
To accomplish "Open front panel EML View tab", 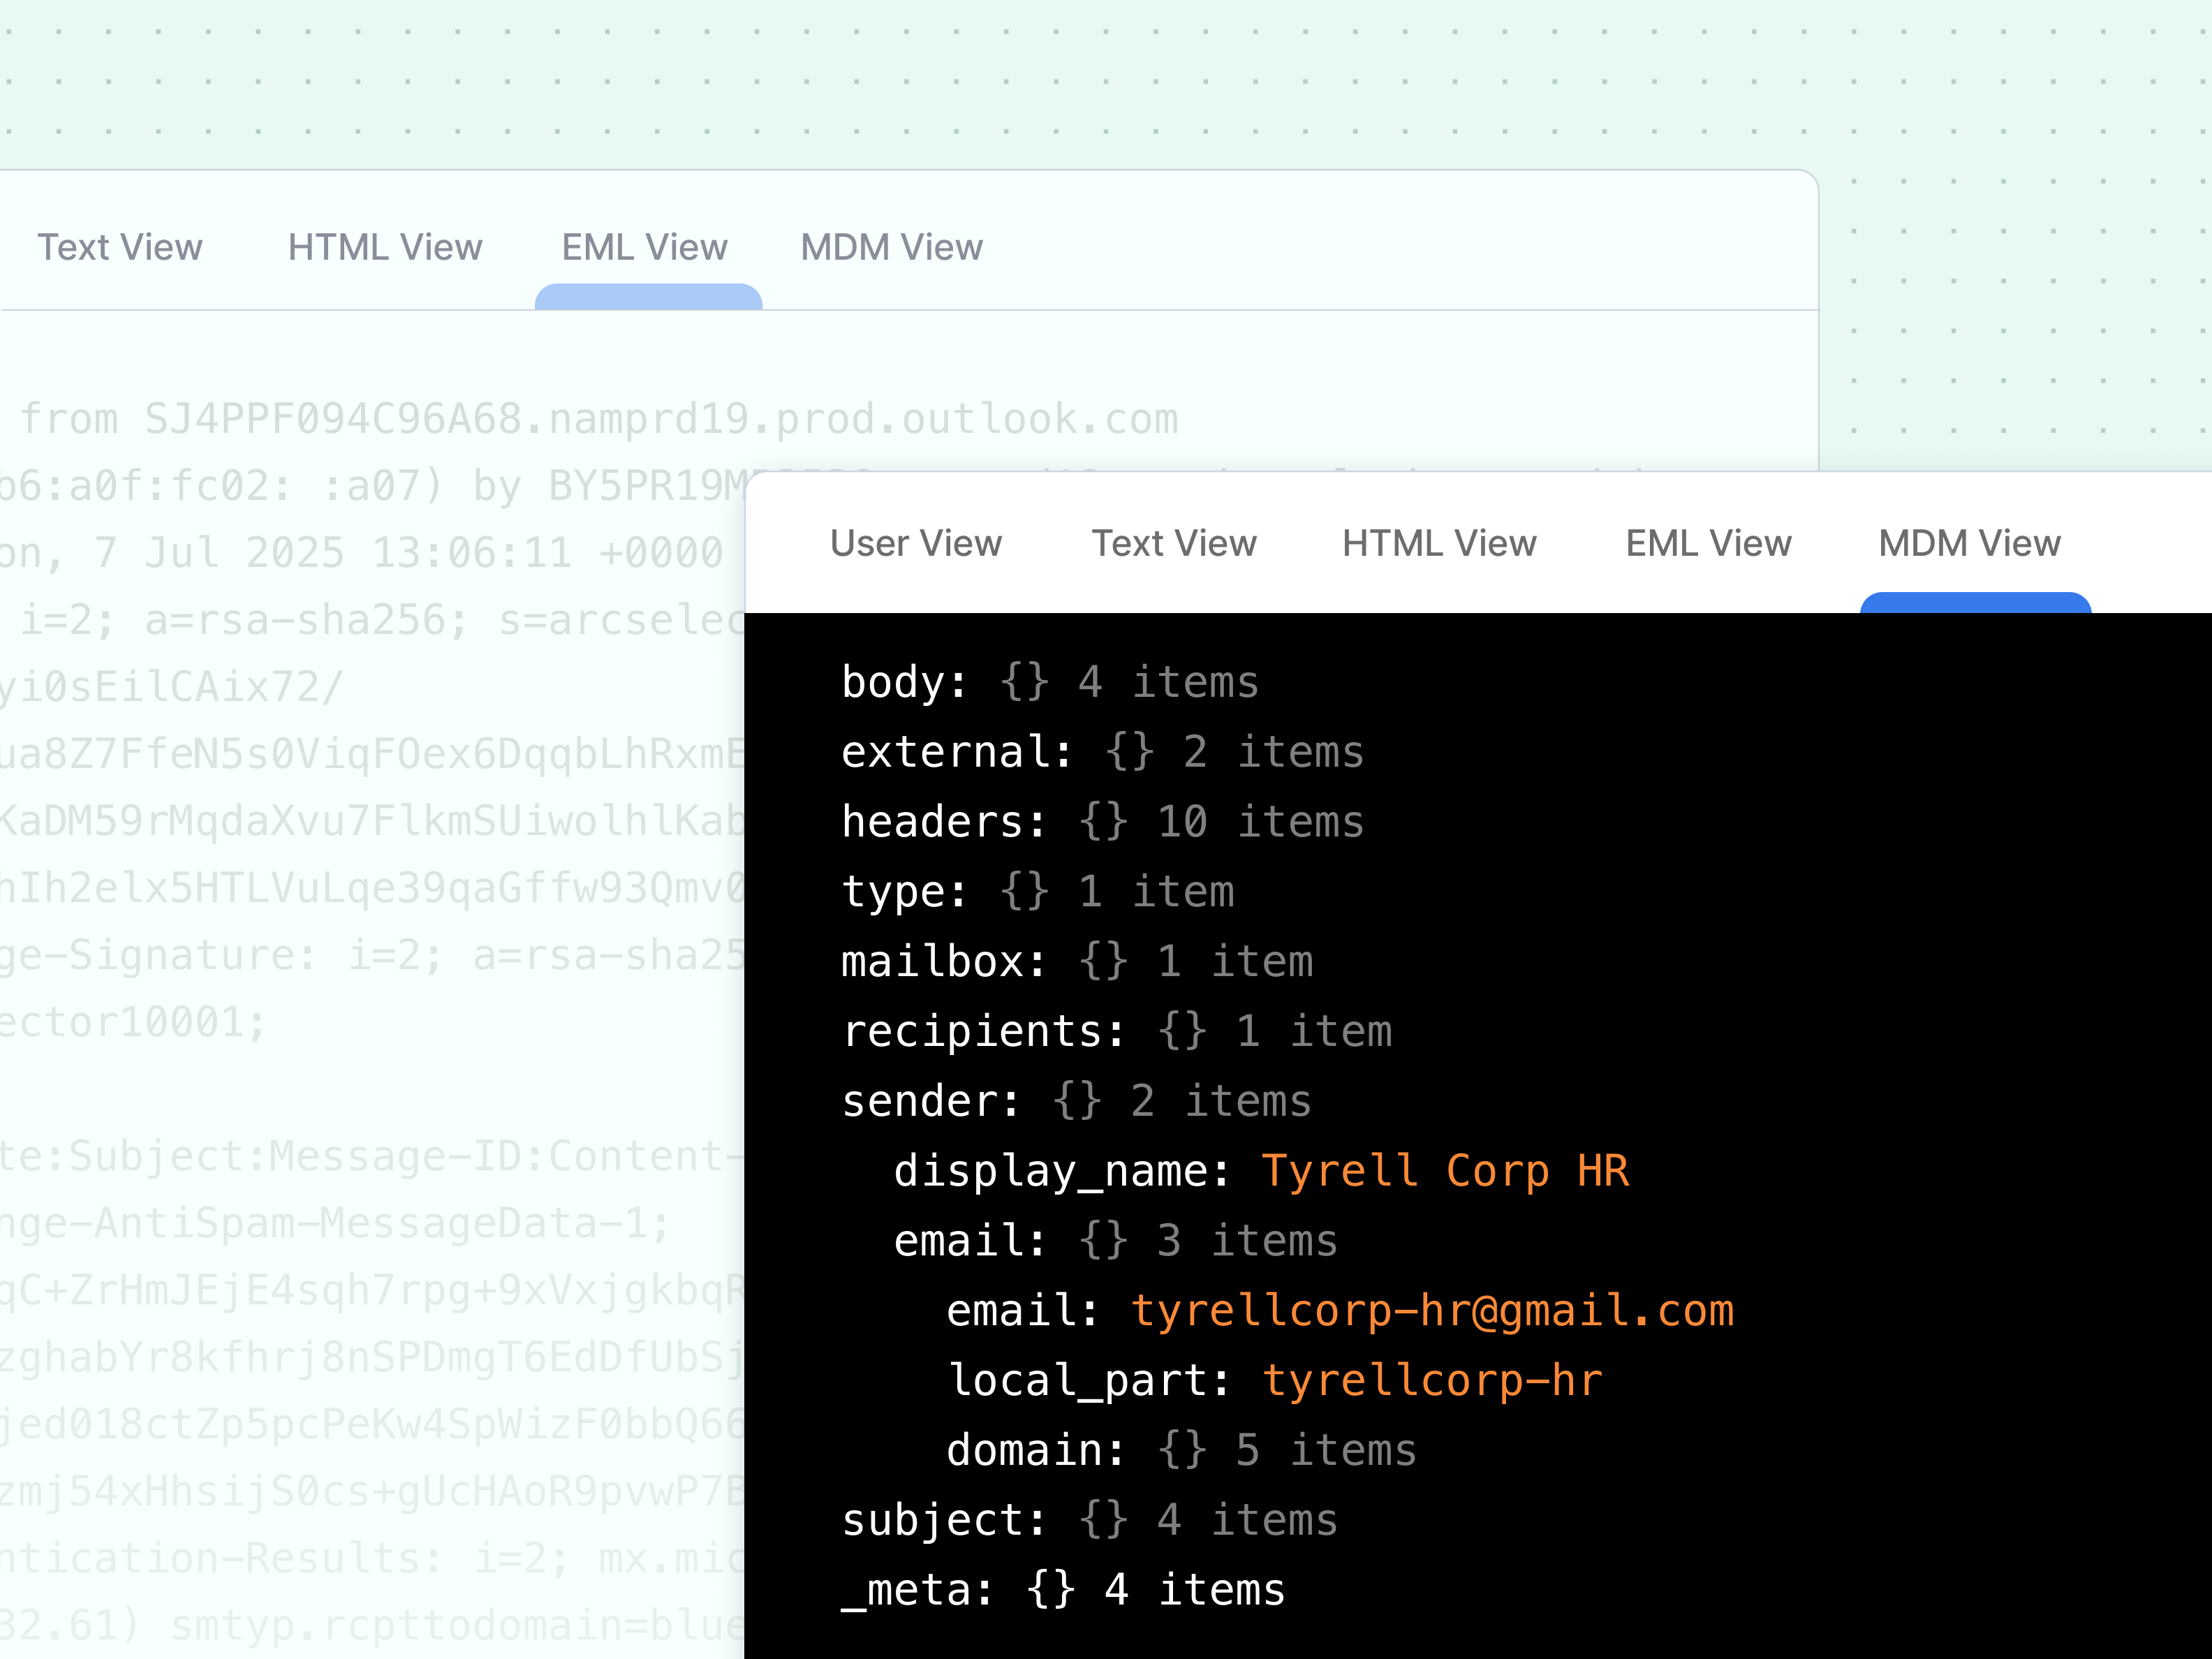I will pyautogui.click(x=1707, y=543).
